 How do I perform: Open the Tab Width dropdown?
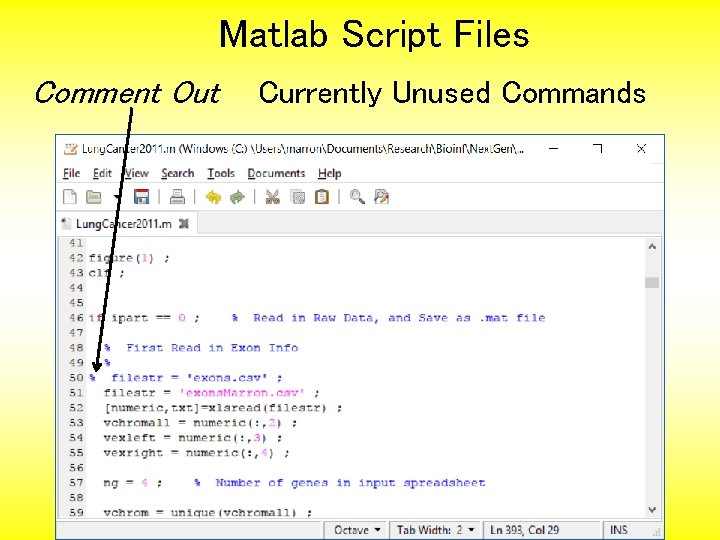click(x=435, y=530)
